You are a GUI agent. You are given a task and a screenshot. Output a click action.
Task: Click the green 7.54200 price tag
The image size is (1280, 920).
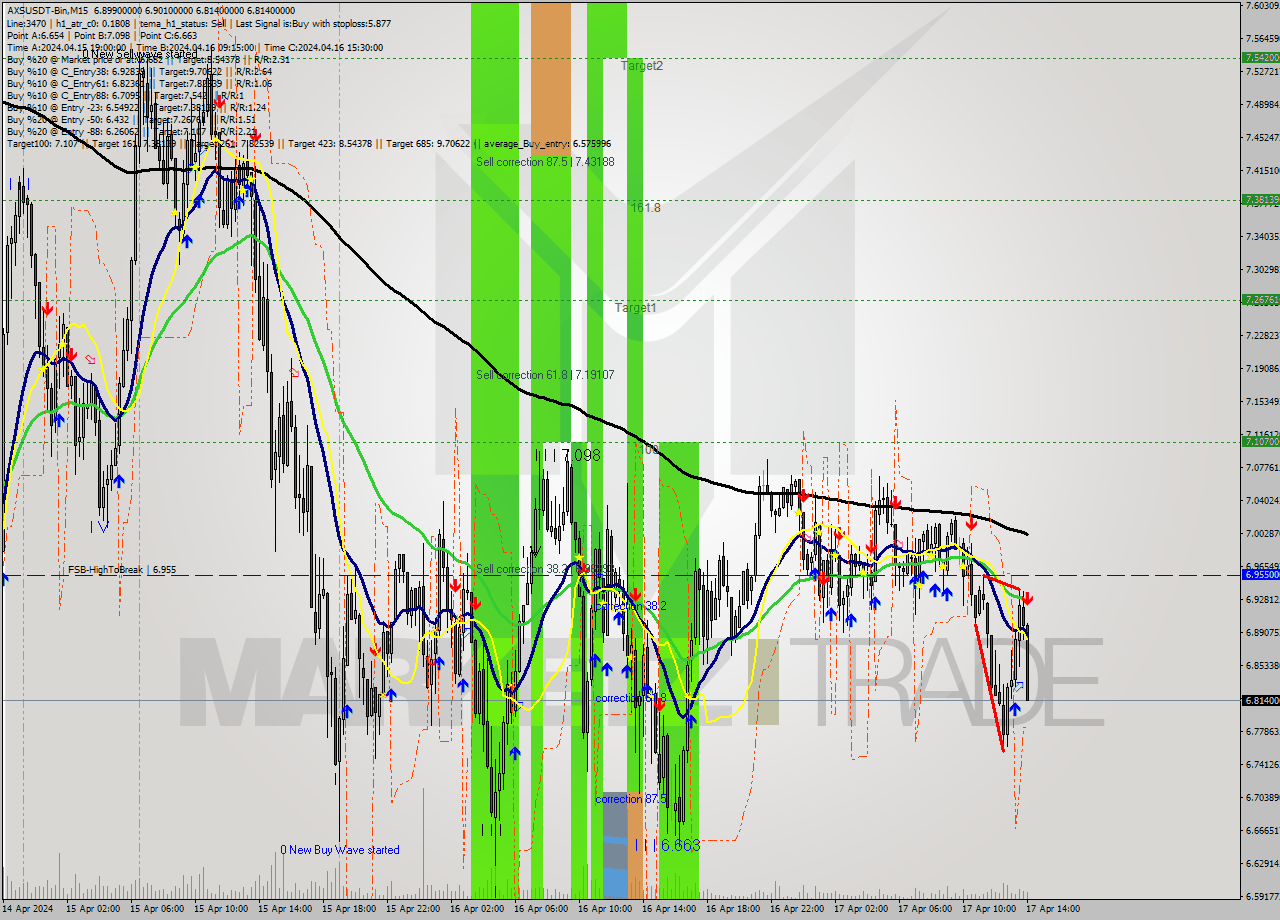tap(1260, 58)
